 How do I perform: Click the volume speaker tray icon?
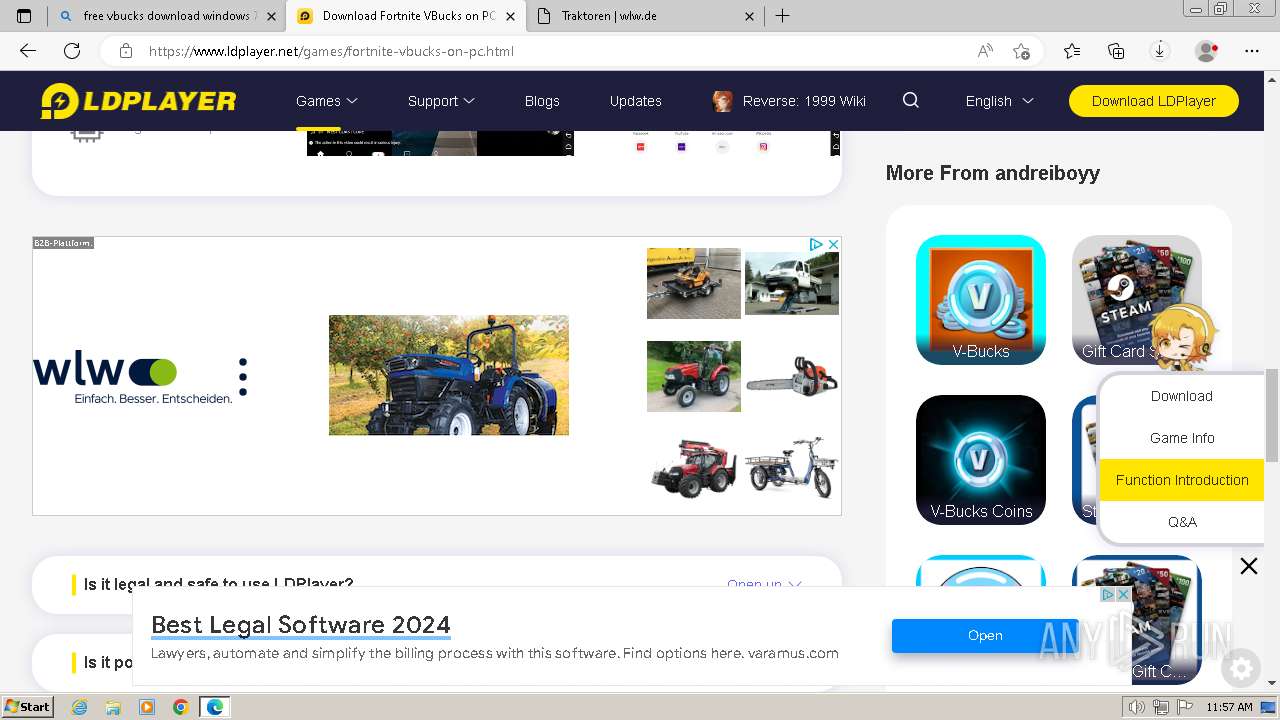(1137, 707)
